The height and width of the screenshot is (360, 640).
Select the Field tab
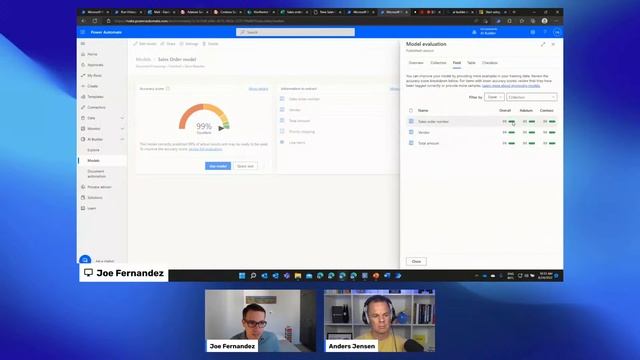pyautogui.click(x=456, y=63)
